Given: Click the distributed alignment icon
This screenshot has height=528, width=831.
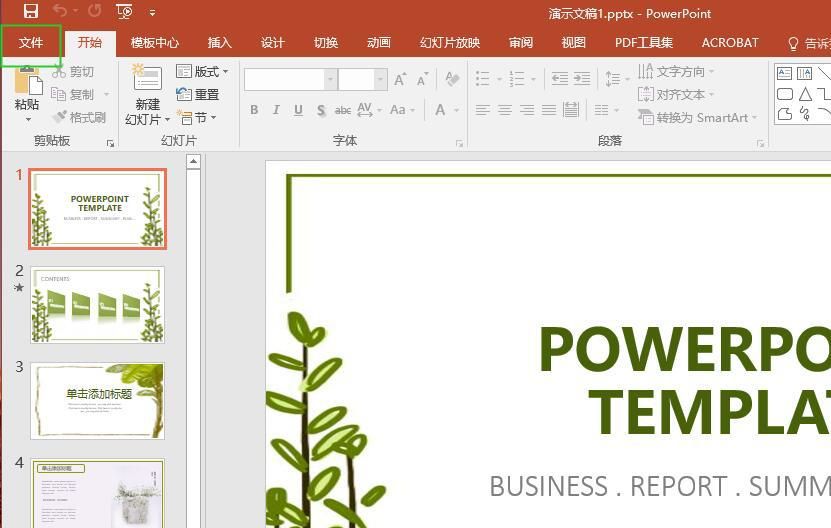Looking at the screenshot, I should [x=571, y=110].
